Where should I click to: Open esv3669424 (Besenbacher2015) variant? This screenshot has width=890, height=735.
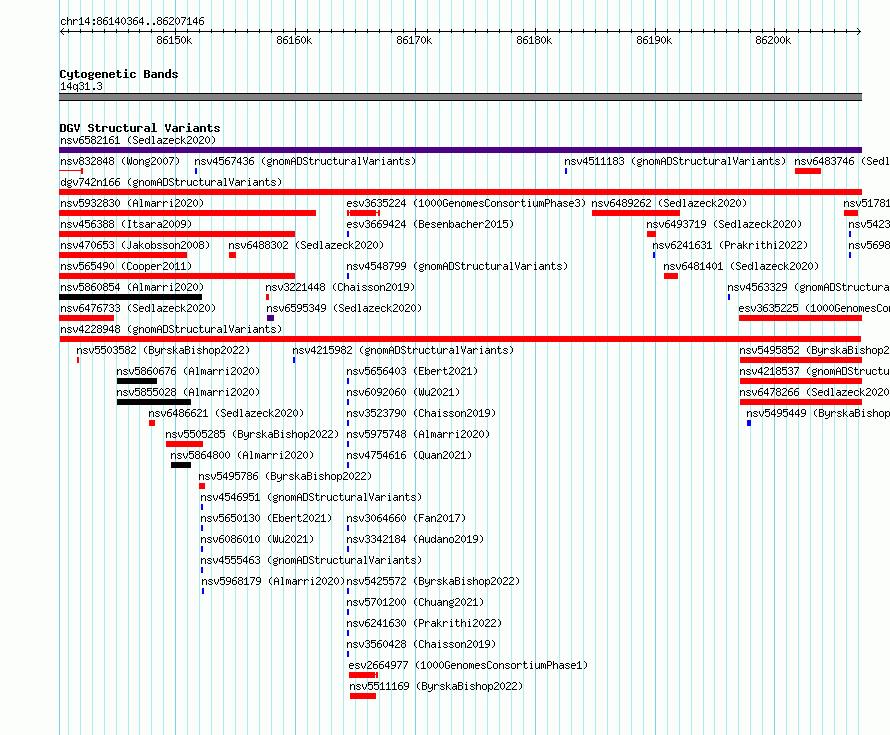430,224
